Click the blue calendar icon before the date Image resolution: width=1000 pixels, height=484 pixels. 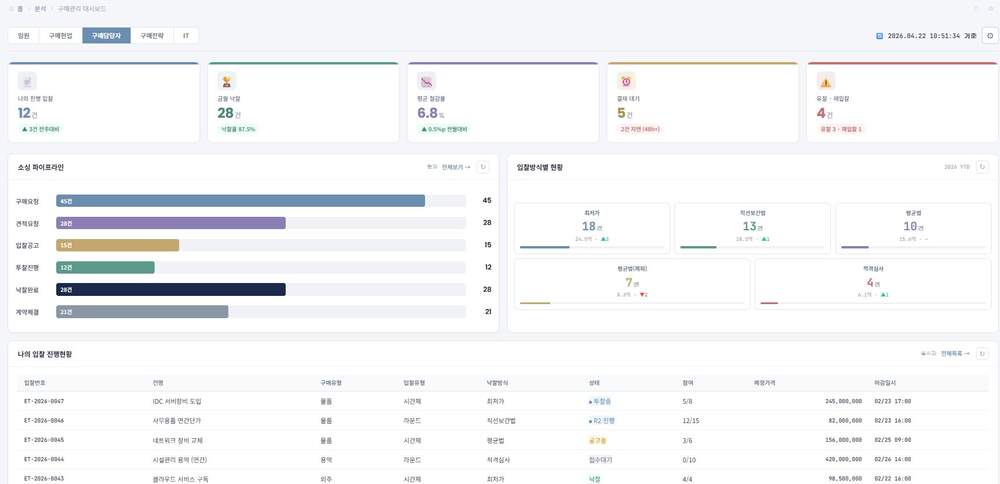(880, 36)
